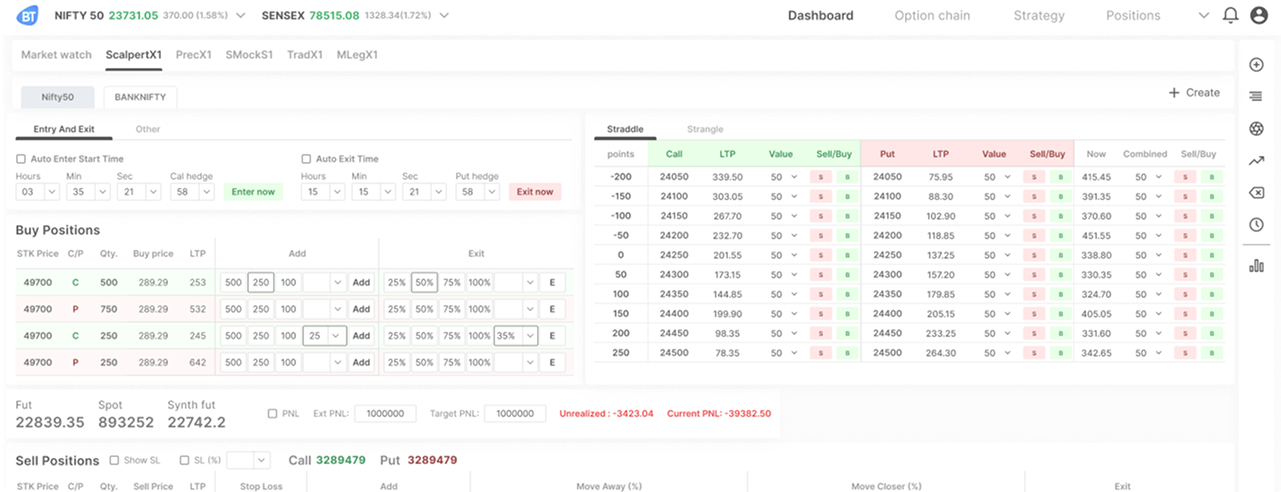Open the notifications bell
Screen dimensions: 1281x492
(1230, 16)
